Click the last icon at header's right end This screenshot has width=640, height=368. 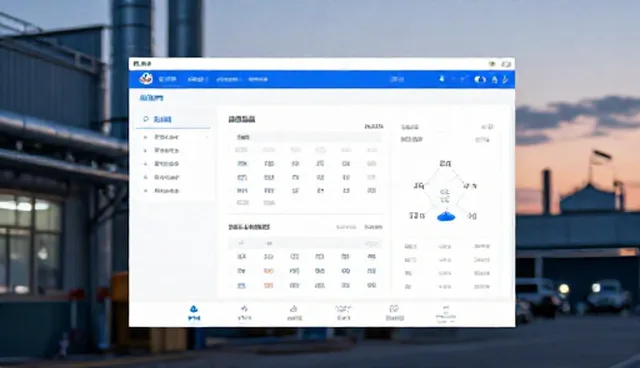coord(505,79)
